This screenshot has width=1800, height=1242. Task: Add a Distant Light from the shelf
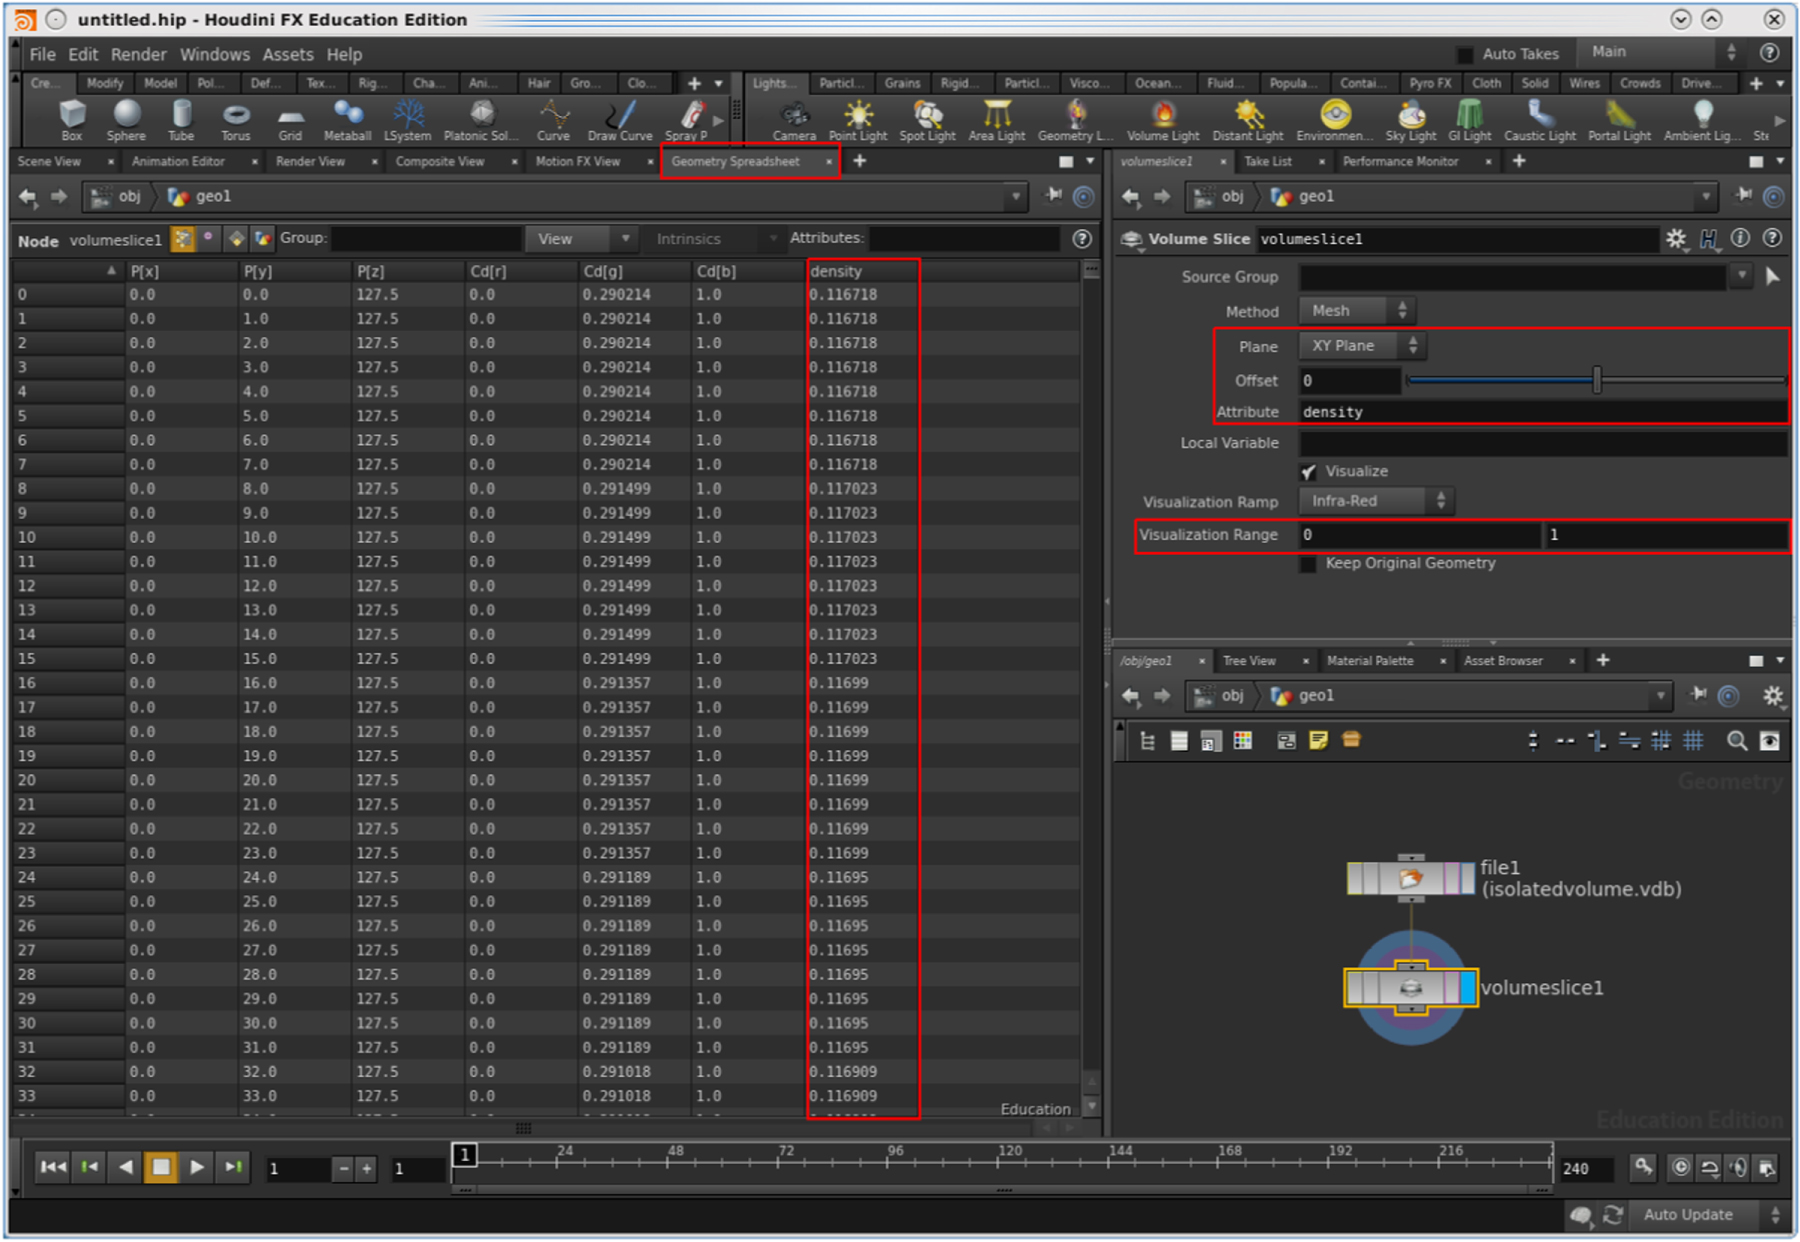pos(1248,119)
